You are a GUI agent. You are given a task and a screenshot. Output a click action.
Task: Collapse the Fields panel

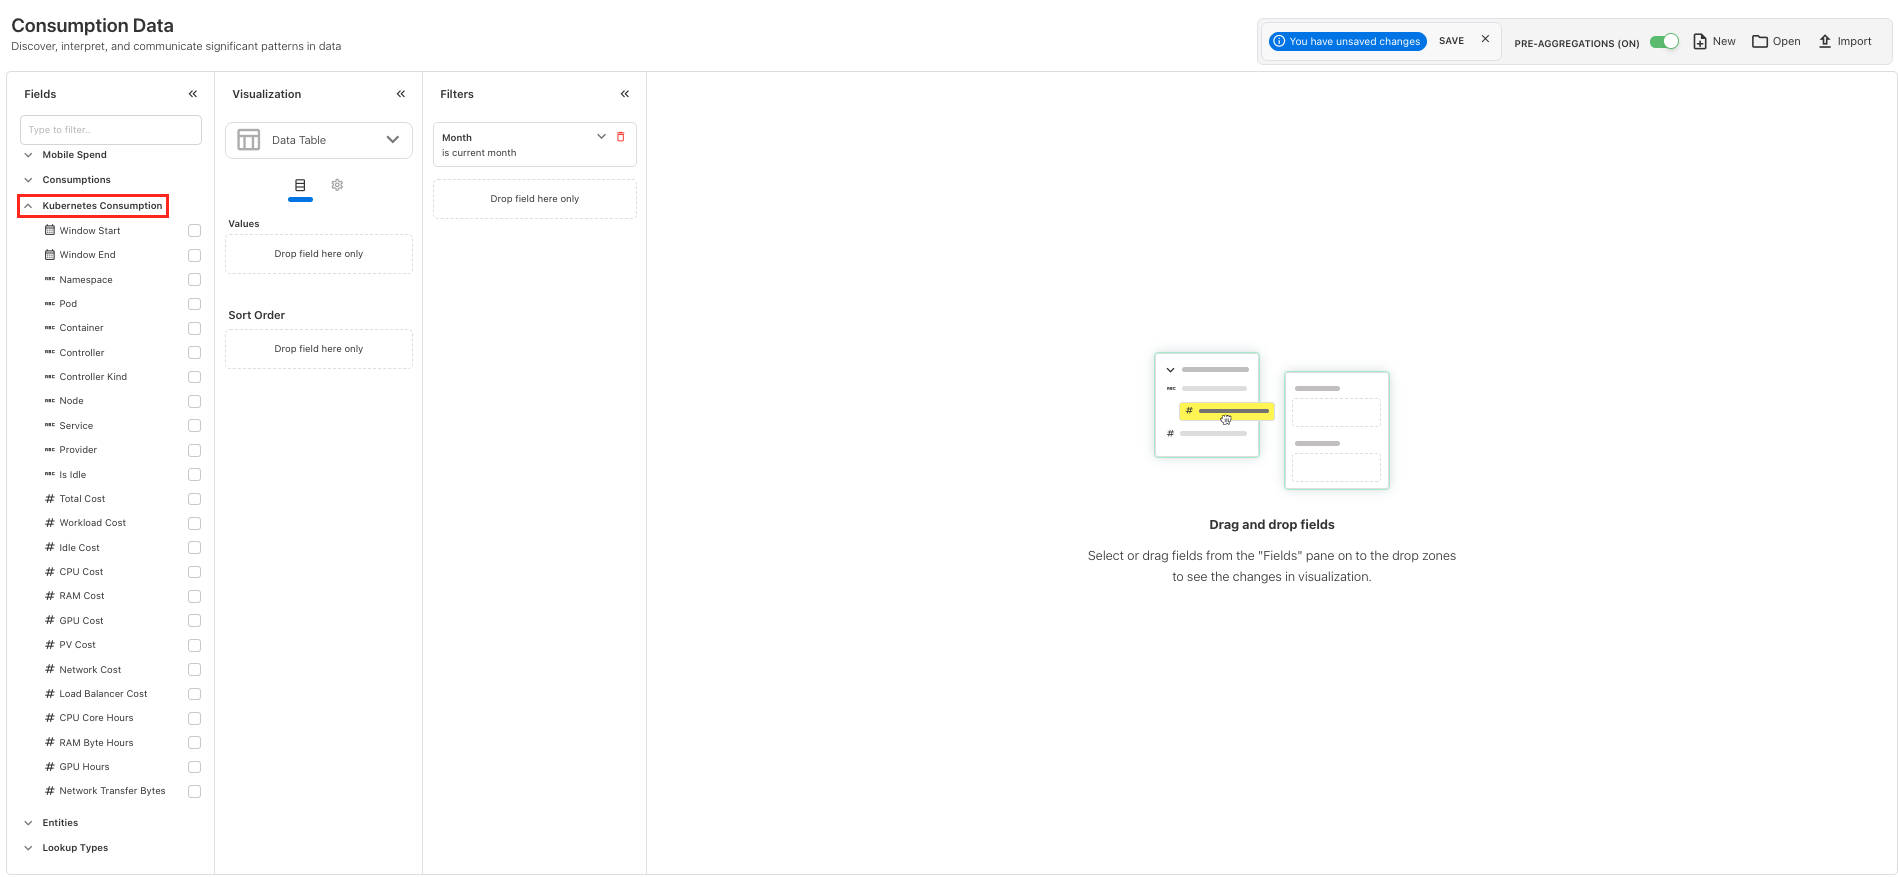193,94
